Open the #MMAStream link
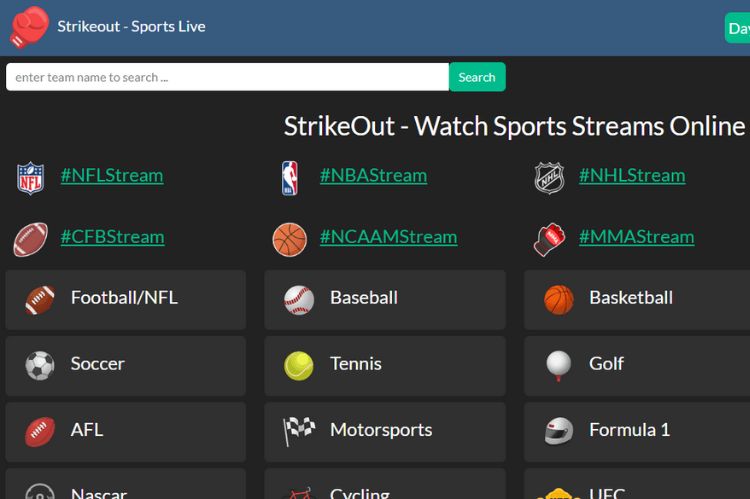This screenshot has height=499, width=750. 637,237
